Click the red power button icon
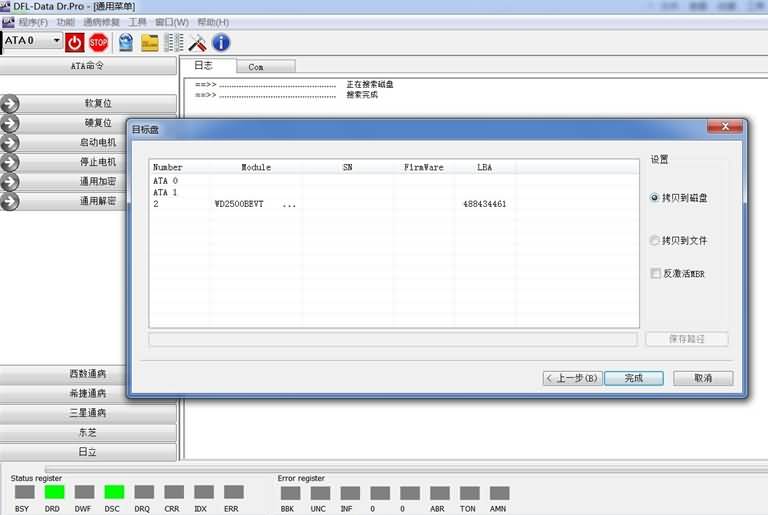The width and height of the screenshot is (768, 515). [75, 42]
